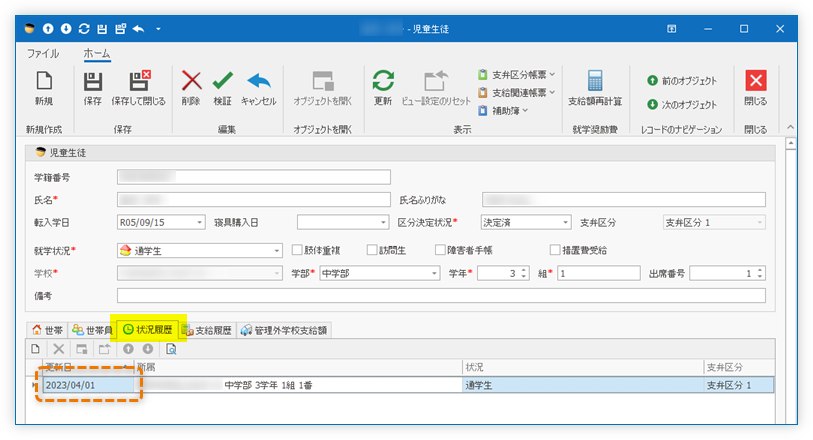This screenshot has width=813, height=440.
Task: Switch to 世帯員 tab
Action: click(x=93, y=330)
